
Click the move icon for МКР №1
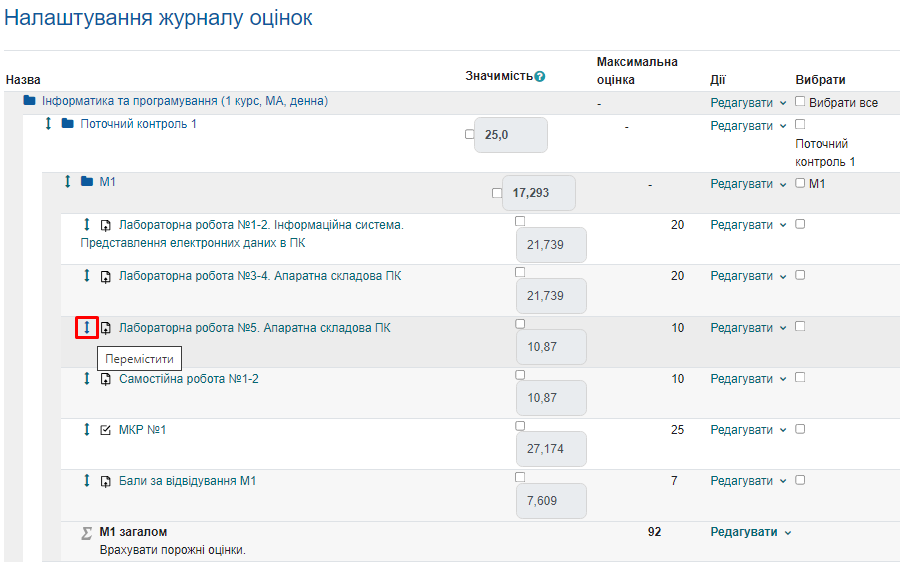[87, 430]
